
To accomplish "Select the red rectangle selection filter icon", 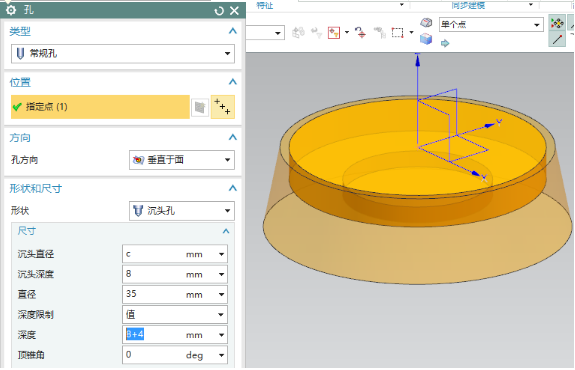I will pos(334,33).
